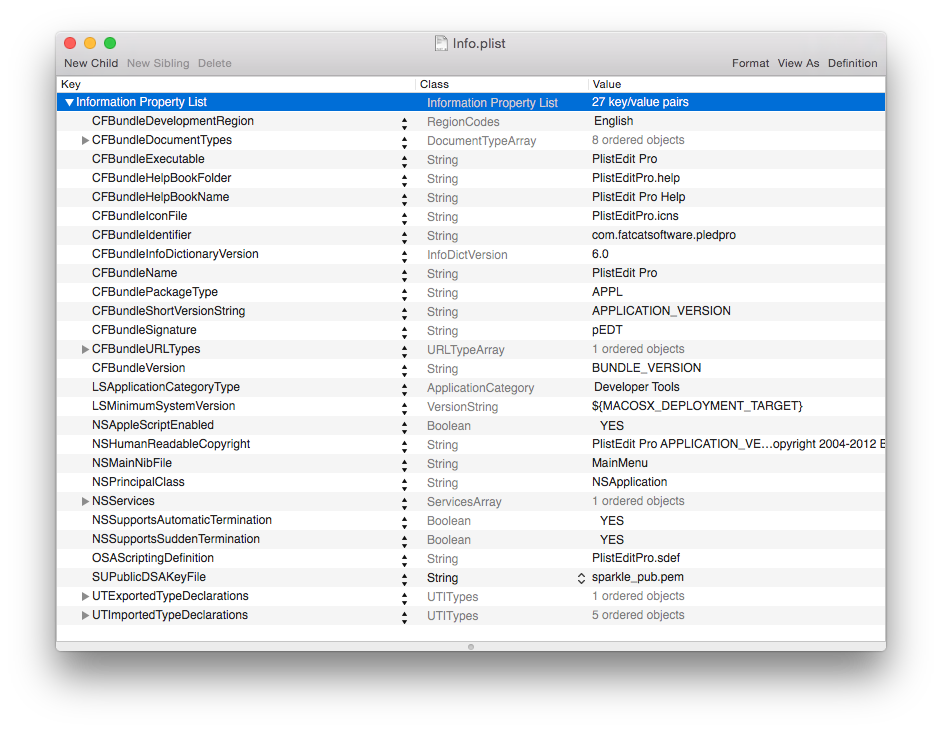Click the reorder stepper for UTImportedTypeDeclarations
This screenshot has width=942, height=731.
(x=404, y=616)
